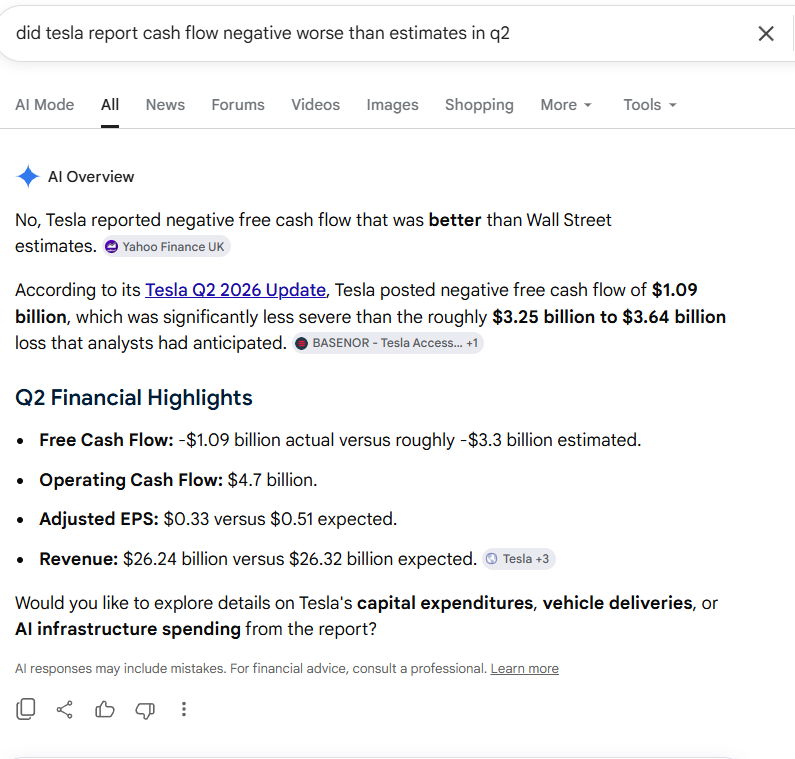Viewport: 795px width, 759px height.
Task: Click the AI Overview label
Action: point(91,176)
